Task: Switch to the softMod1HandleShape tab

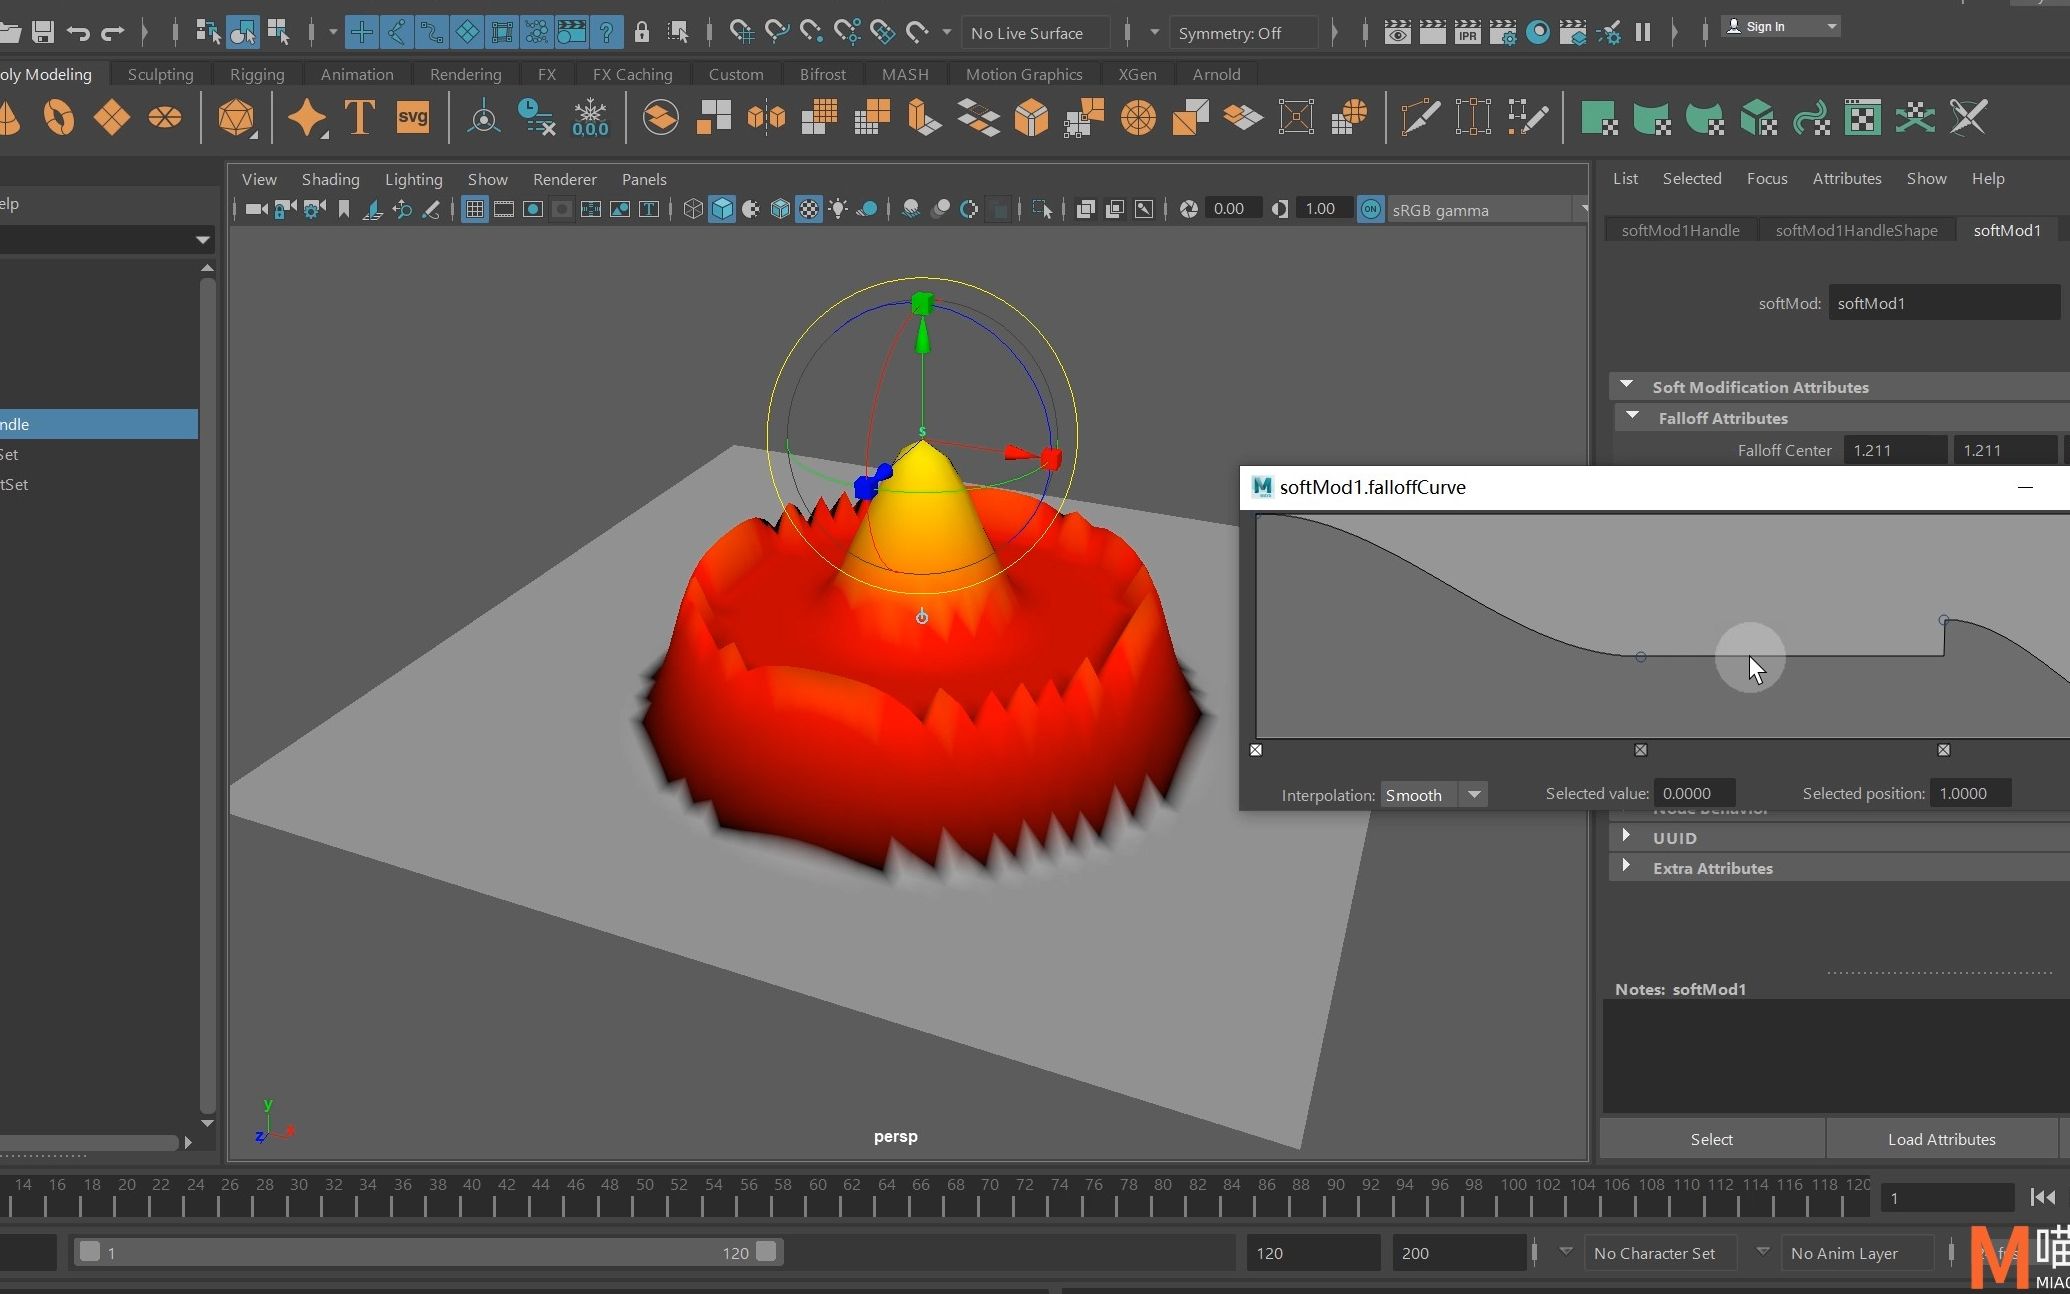Action: point(1856,230)
